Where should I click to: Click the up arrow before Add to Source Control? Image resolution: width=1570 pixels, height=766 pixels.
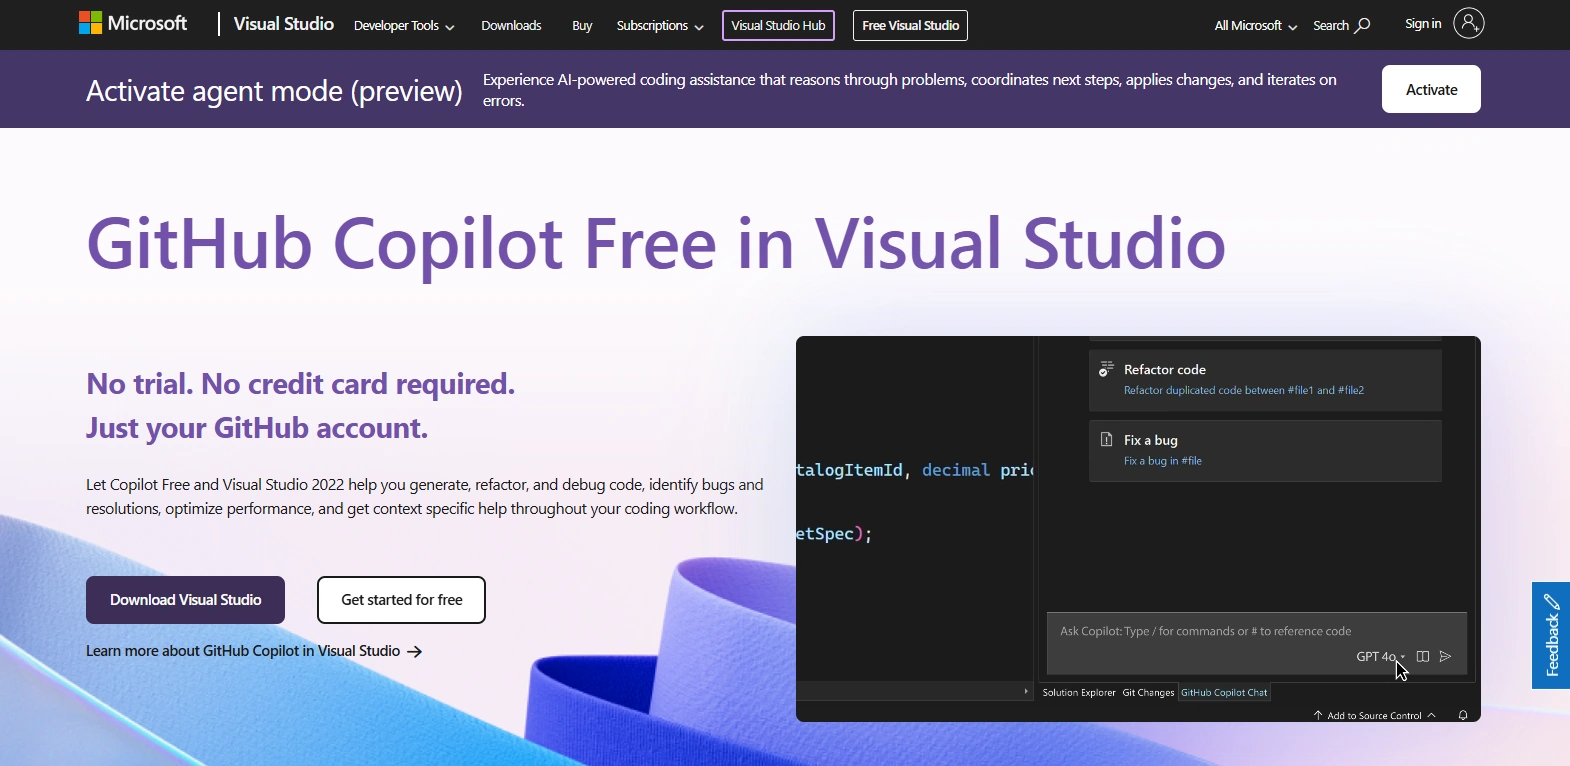1318,715
